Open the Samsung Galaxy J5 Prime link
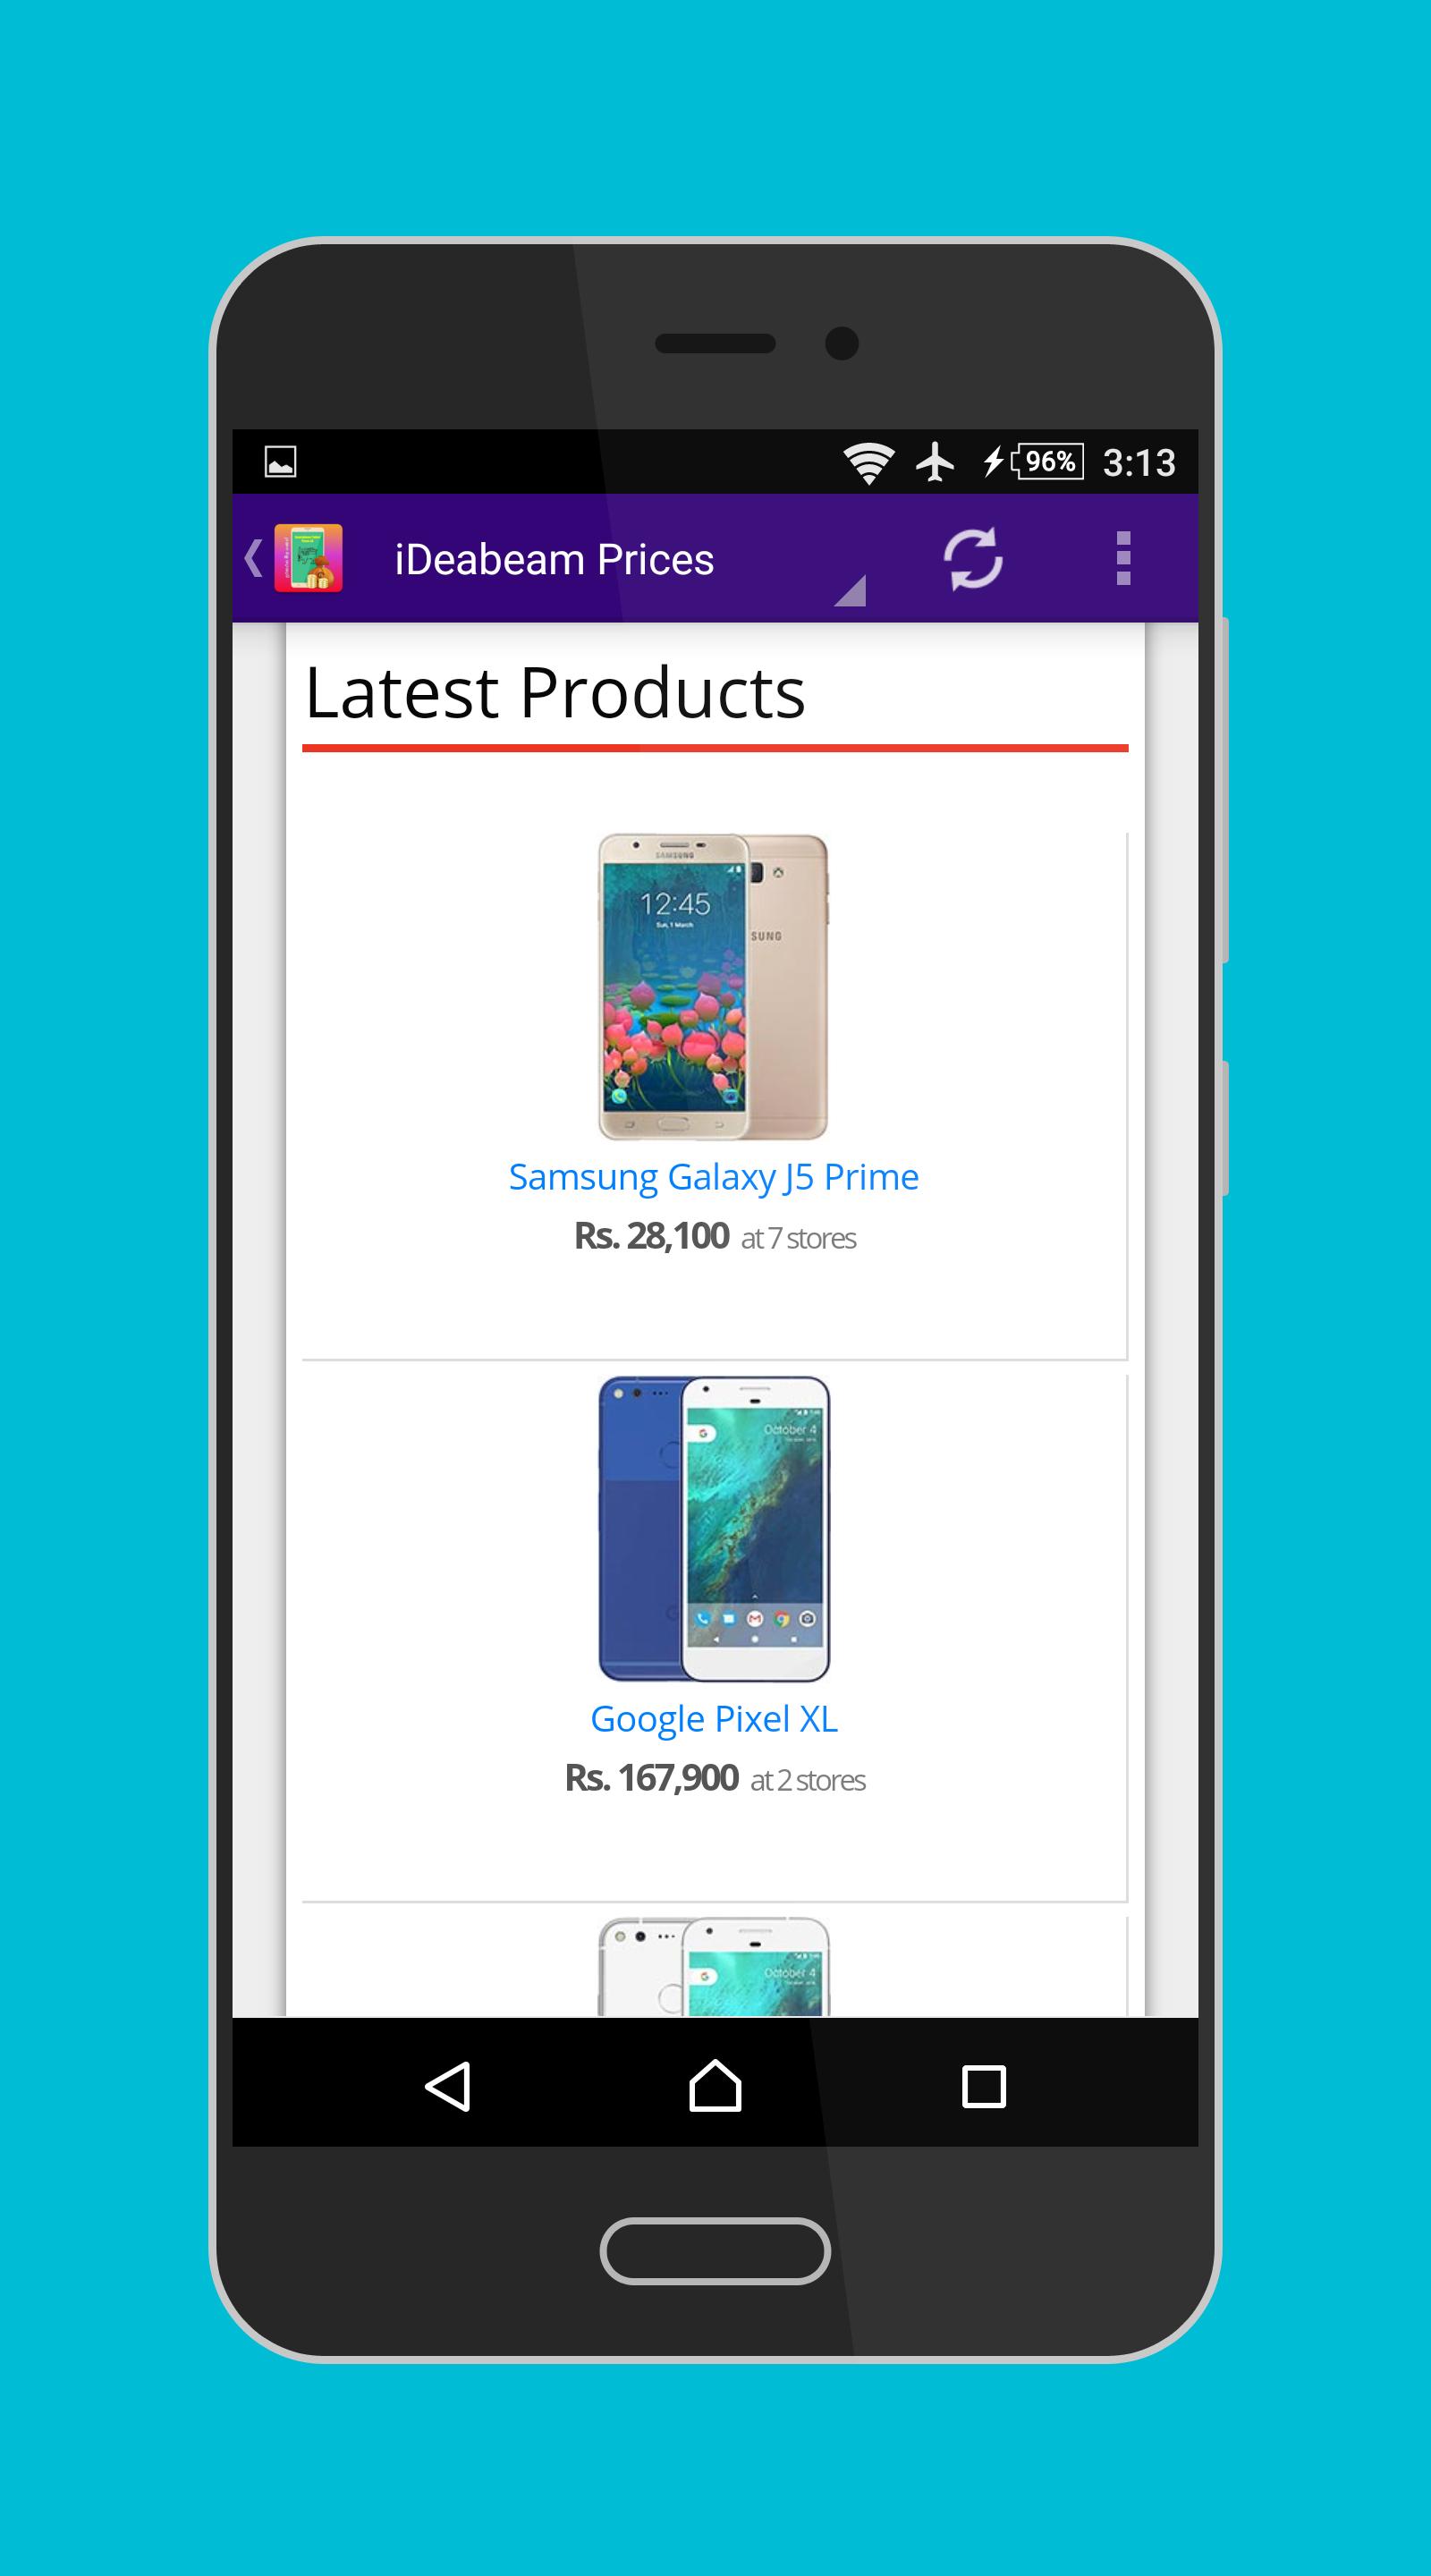1431x2576 pixels. (x=714, y=1177)
